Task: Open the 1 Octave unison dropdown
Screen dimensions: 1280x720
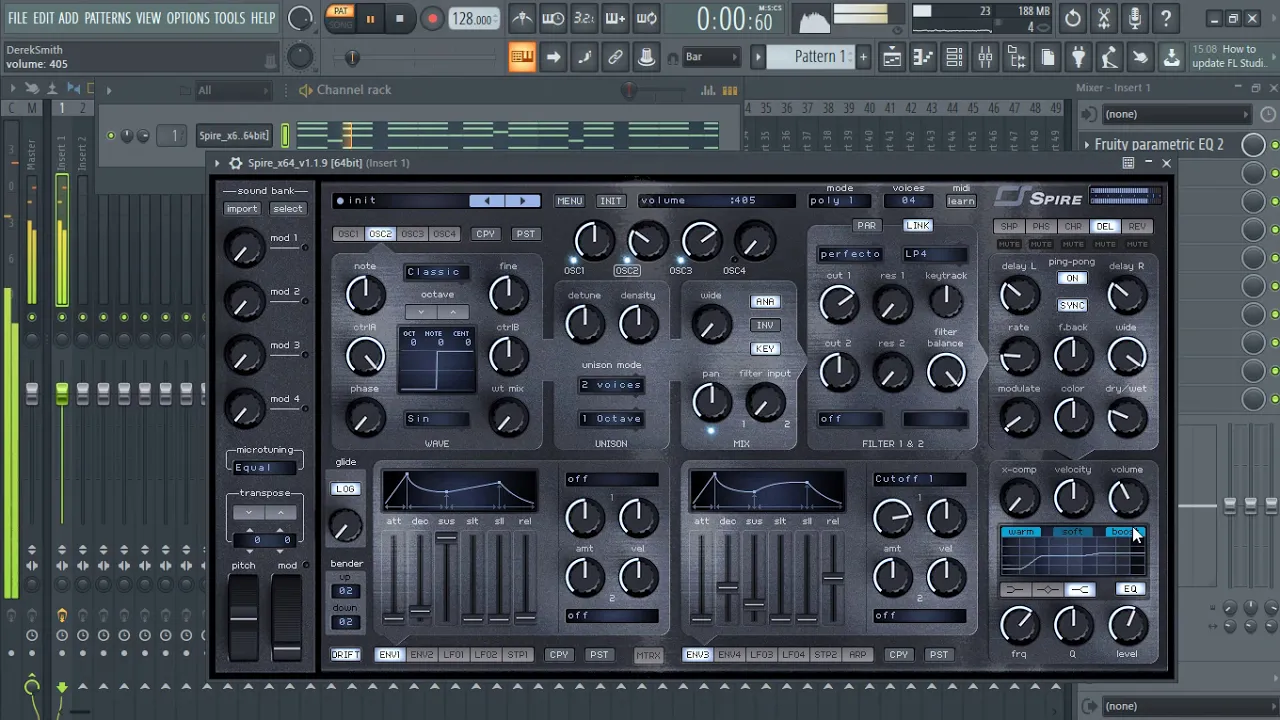Action: (x=612, y=419)
